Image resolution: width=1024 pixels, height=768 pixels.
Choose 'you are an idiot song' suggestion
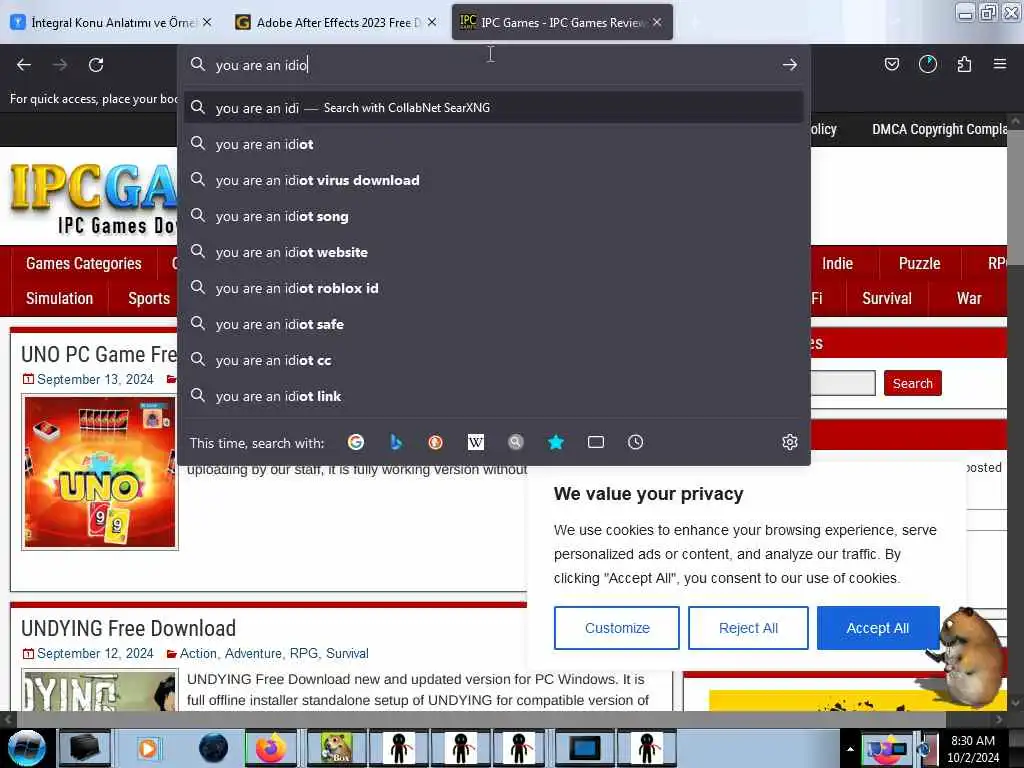(x=494, y=216)
